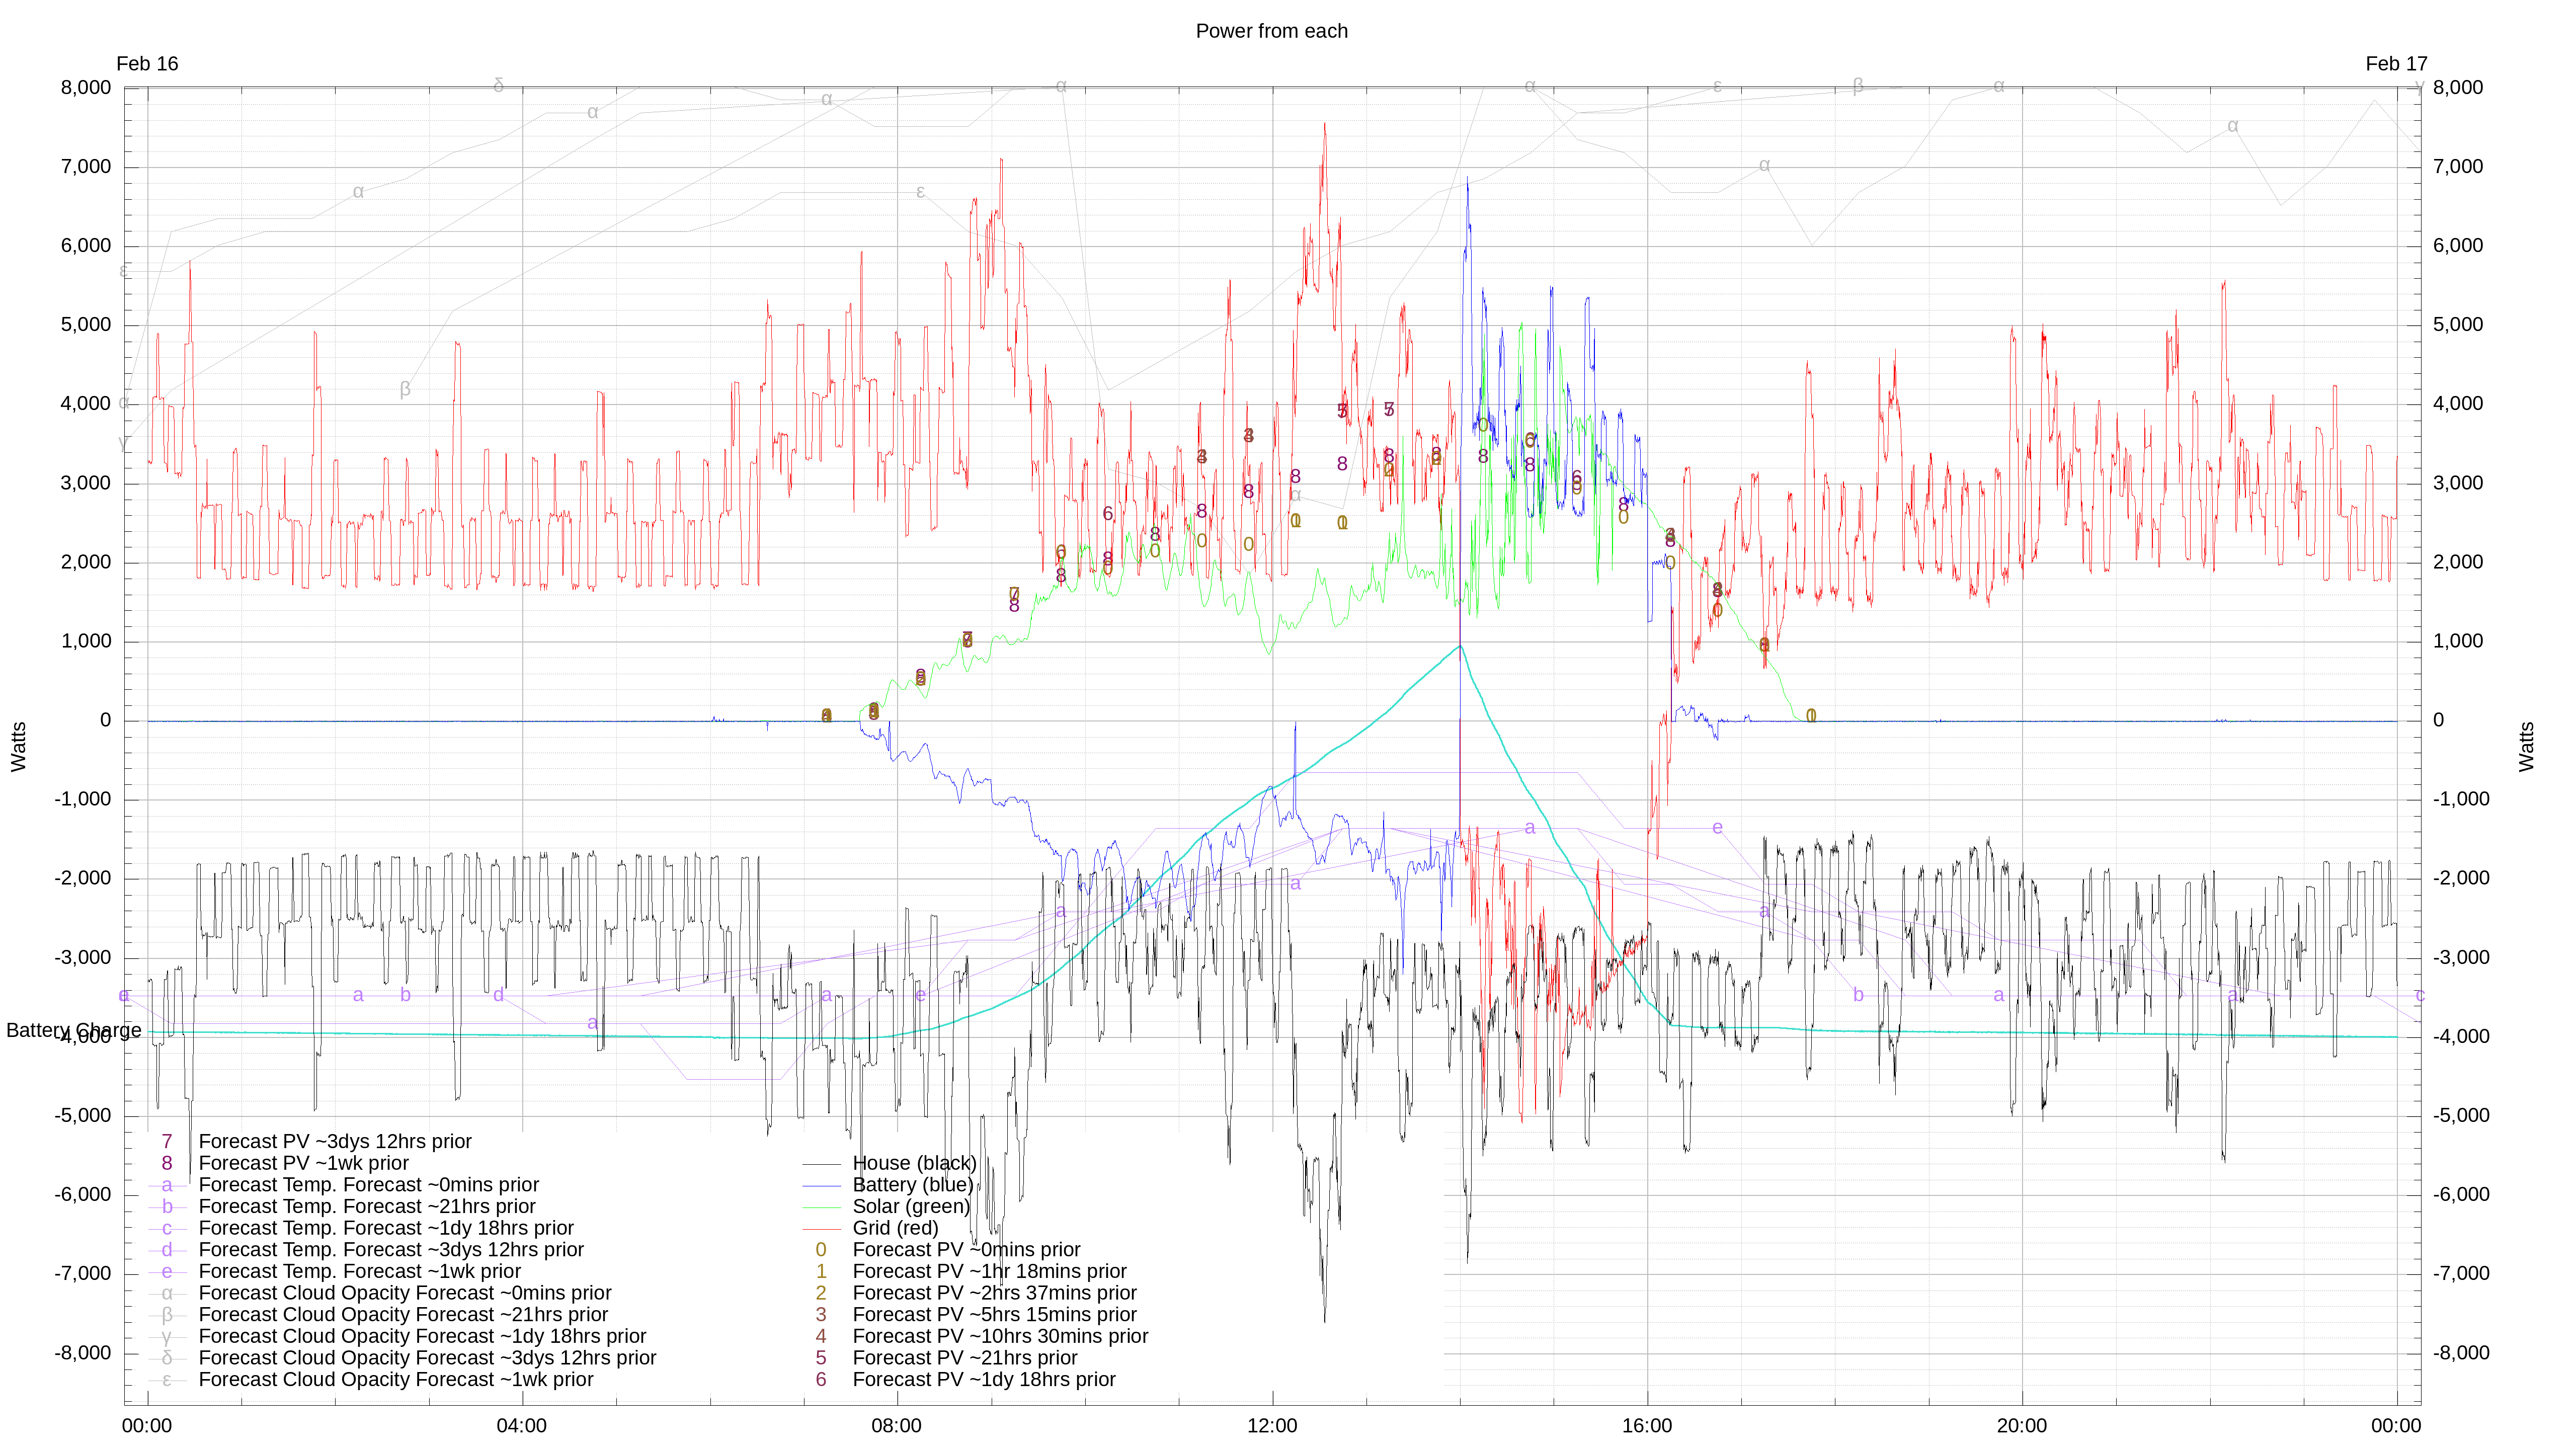Click the Grid (red) legend line sample
Image resolution: width=2576 pixels, height=1449 pixels.
821,1229
